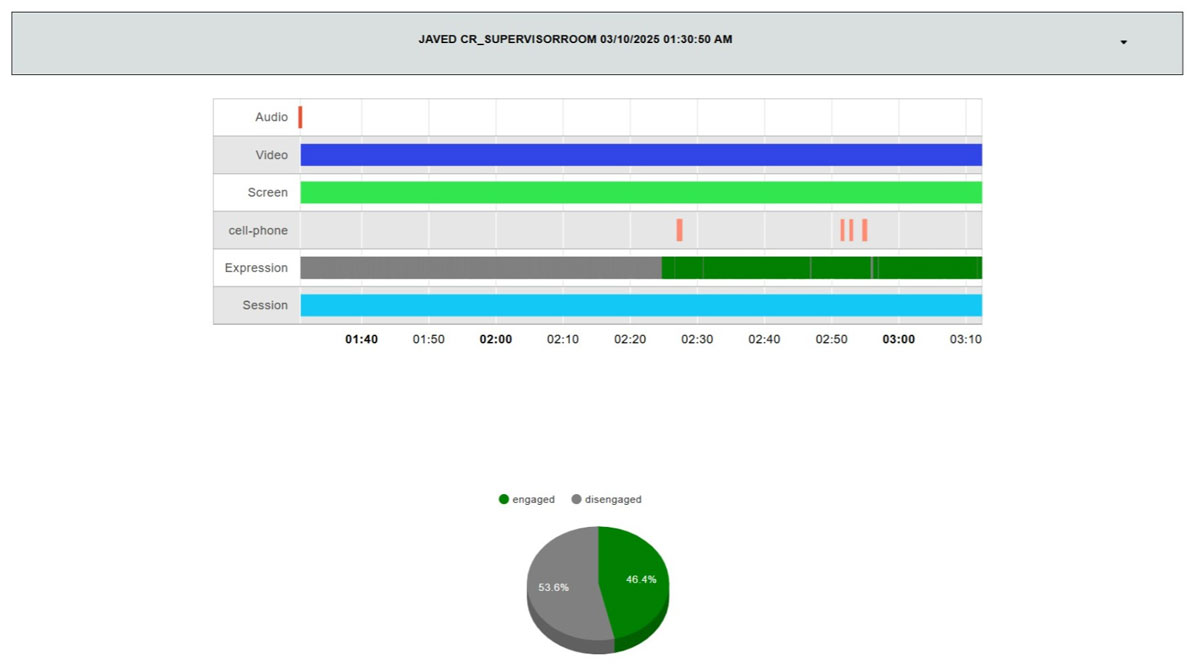The height and width of the screenshot is (666, 1200).
Task: Expand the session header dropdown arrow
Action: (1123, 43)
